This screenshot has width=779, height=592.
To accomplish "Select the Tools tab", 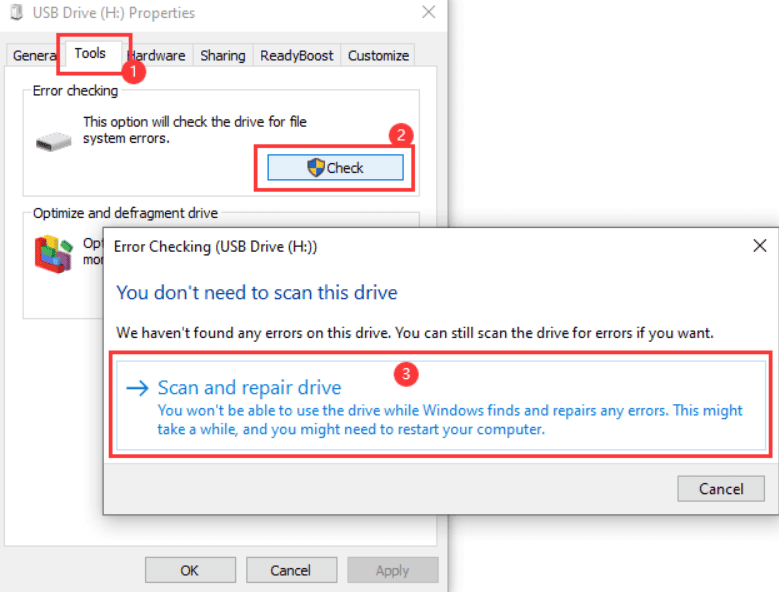I will (90, 54).
